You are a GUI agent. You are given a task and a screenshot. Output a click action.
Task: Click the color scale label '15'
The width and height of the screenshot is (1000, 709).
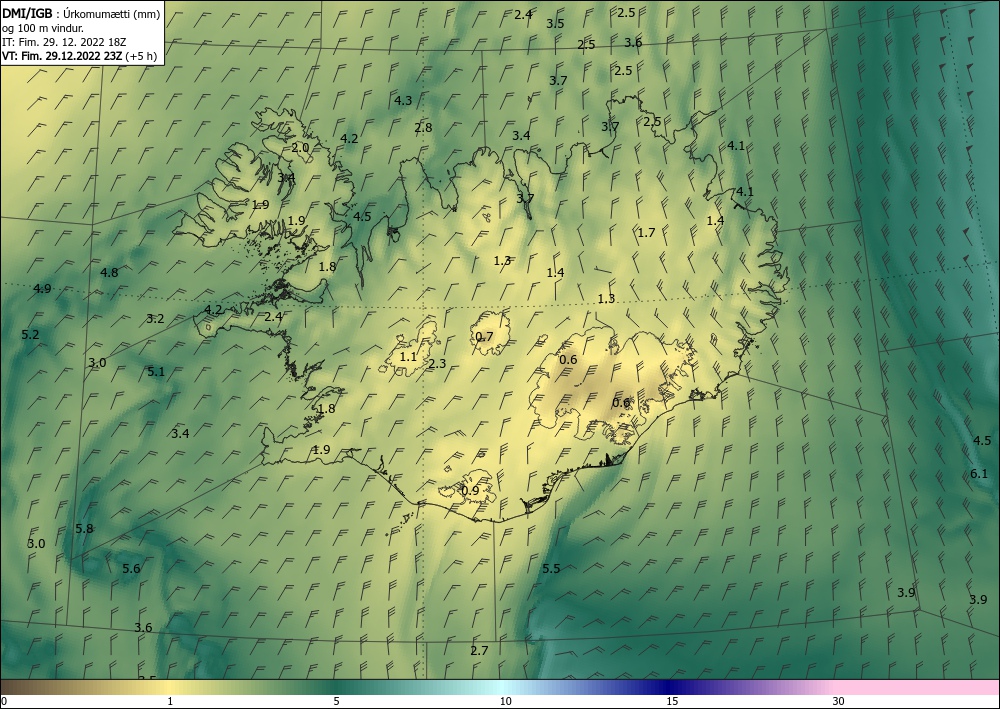click(672, 702)
